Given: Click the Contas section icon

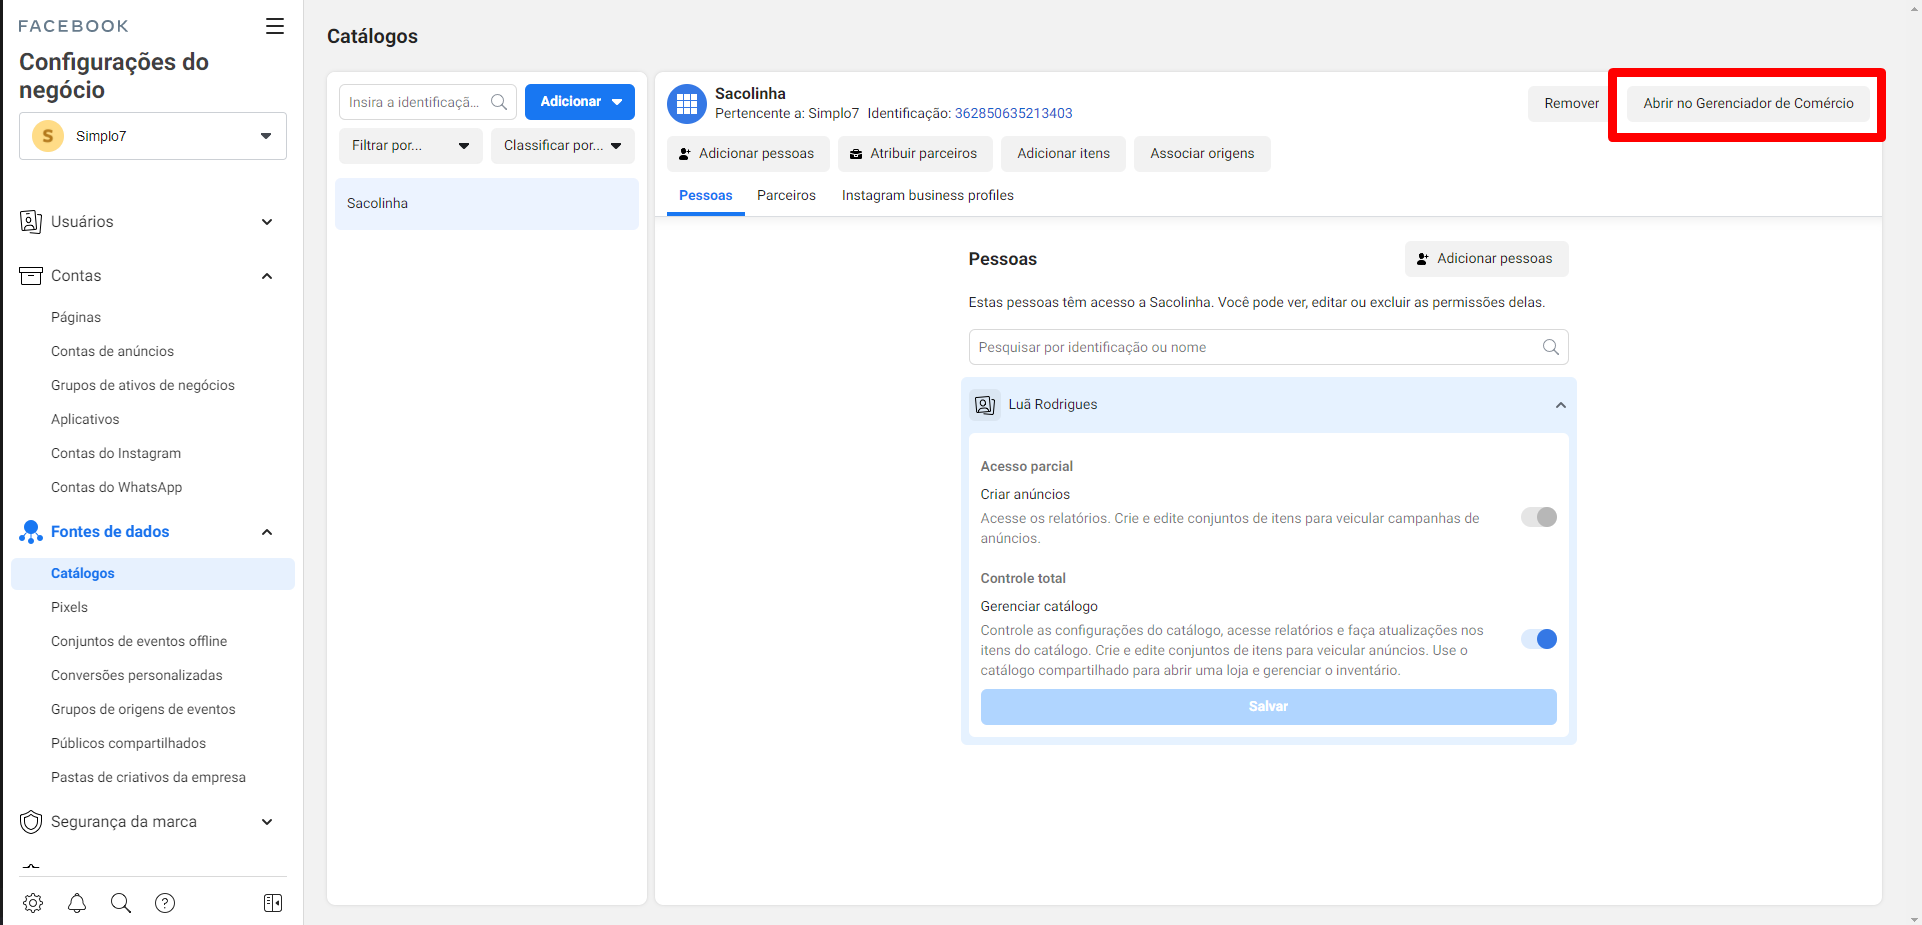Looking at the screenshot, I should point(31,276).
